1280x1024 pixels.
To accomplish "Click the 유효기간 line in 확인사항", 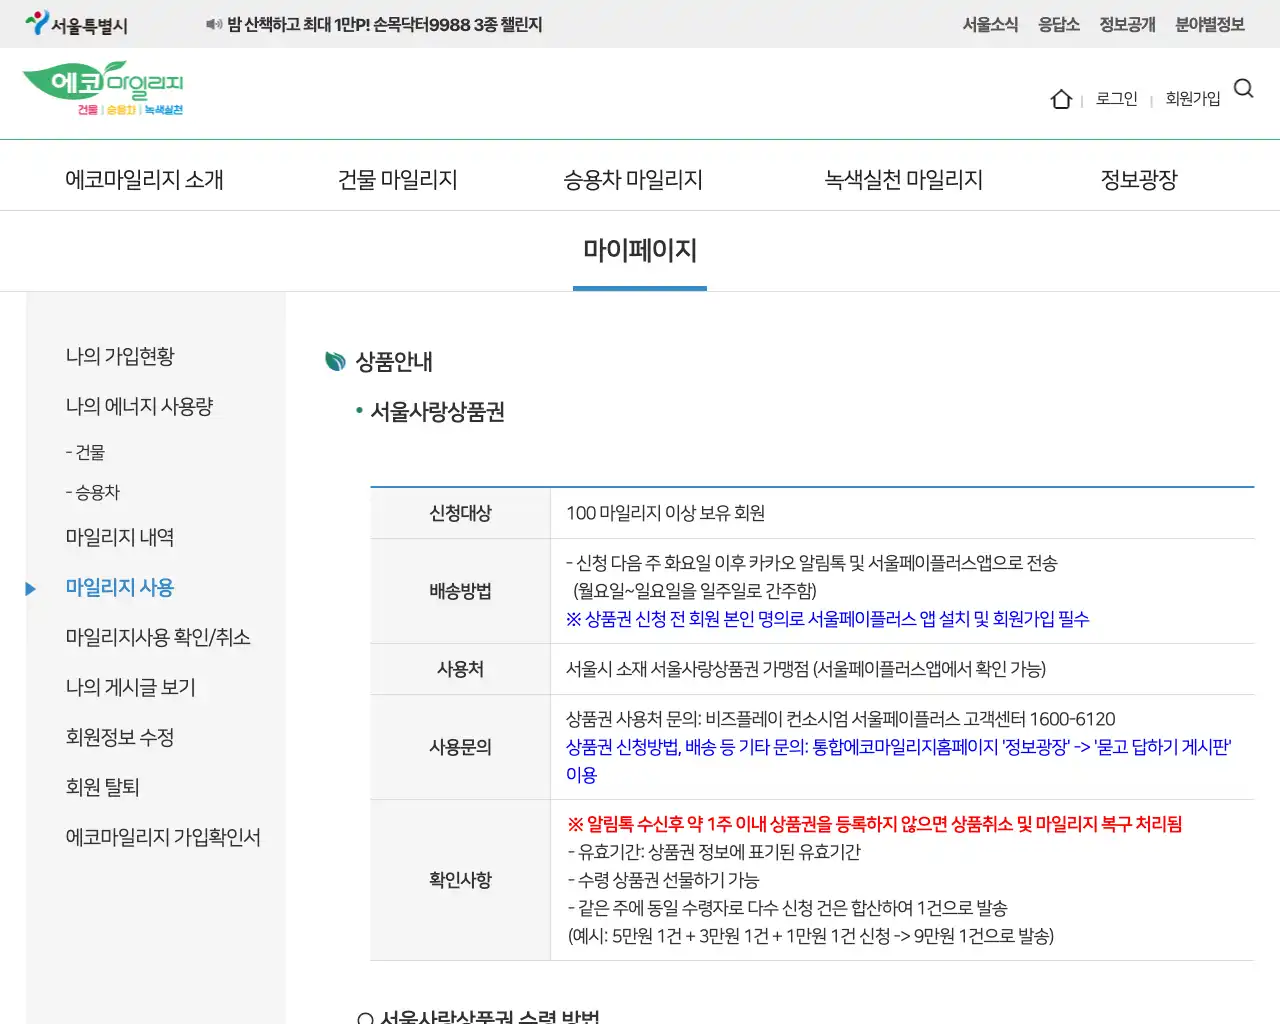I will click(714, 852).
